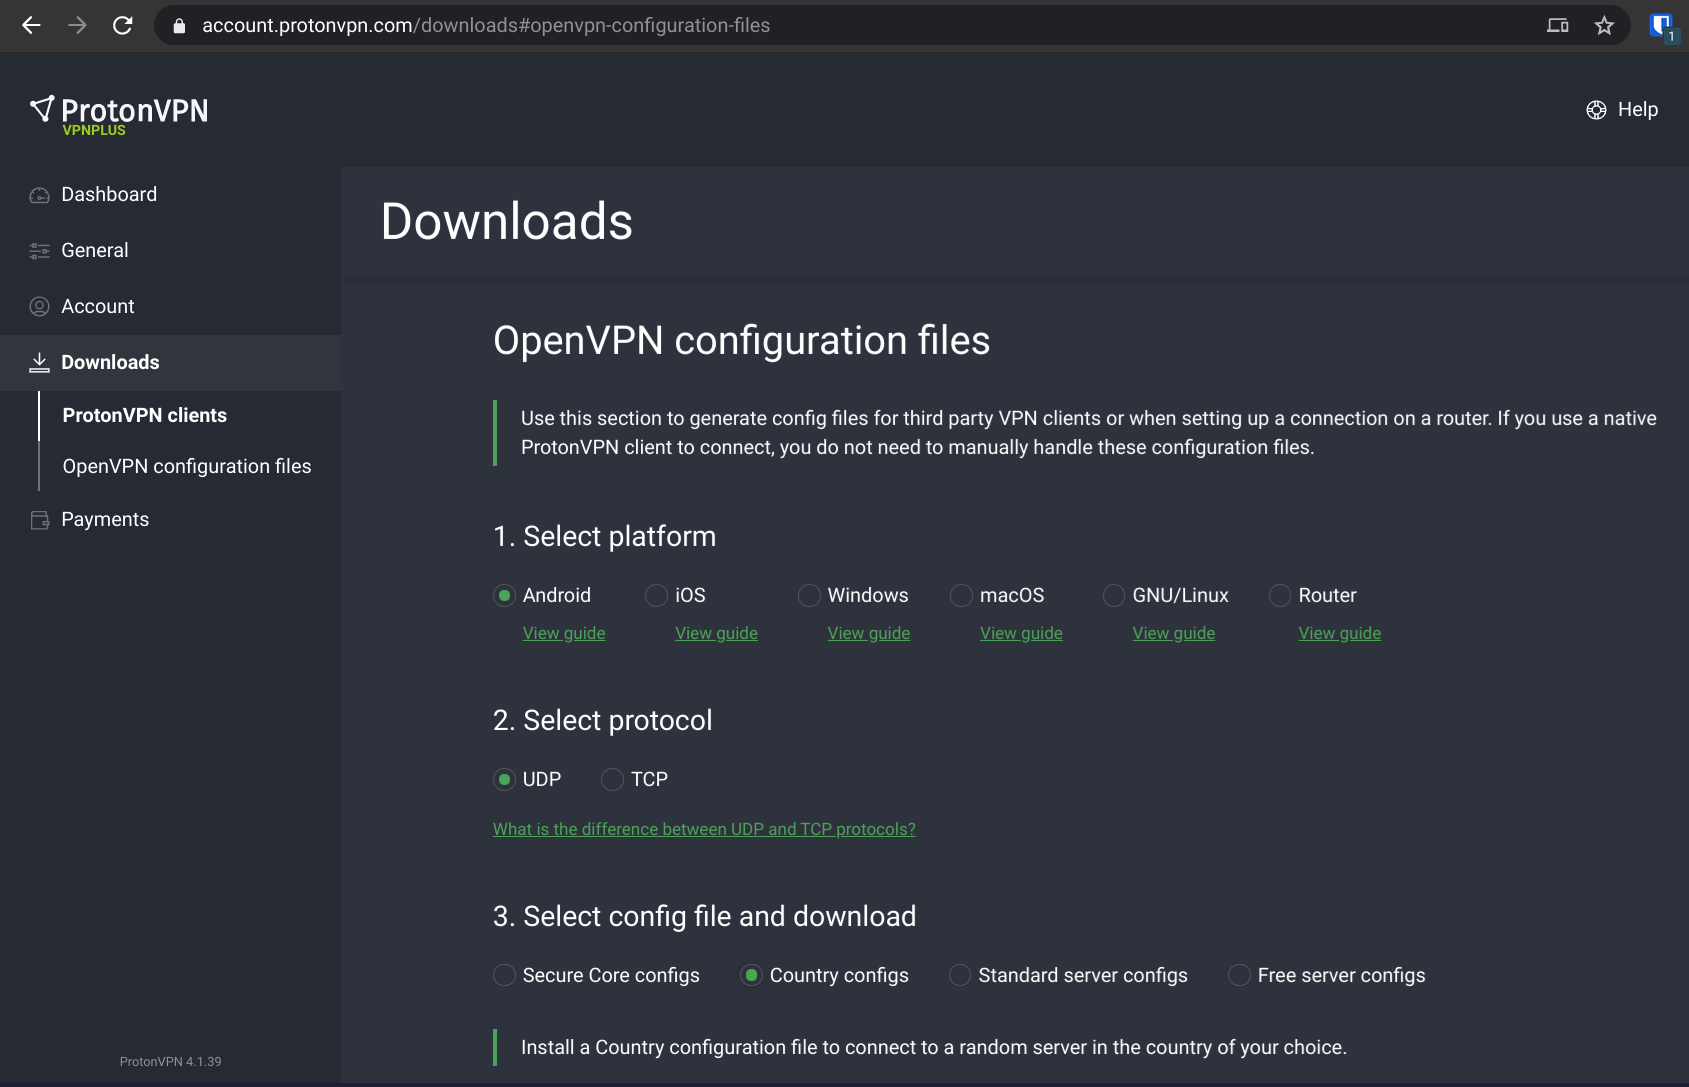Click the browser forward arrow
The width and height of the screenshot is (1689, 1087).
click(x=77, y=26)
